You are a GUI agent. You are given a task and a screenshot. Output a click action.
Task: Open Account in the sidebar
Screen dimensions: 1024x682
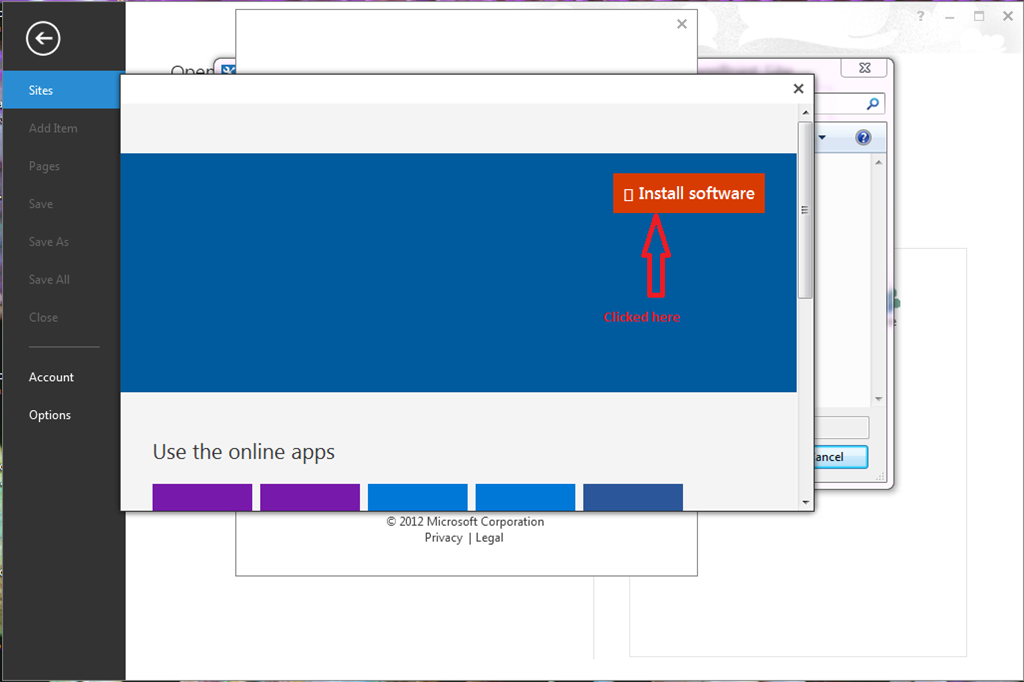pyautogui.click(x=51, y=377)
